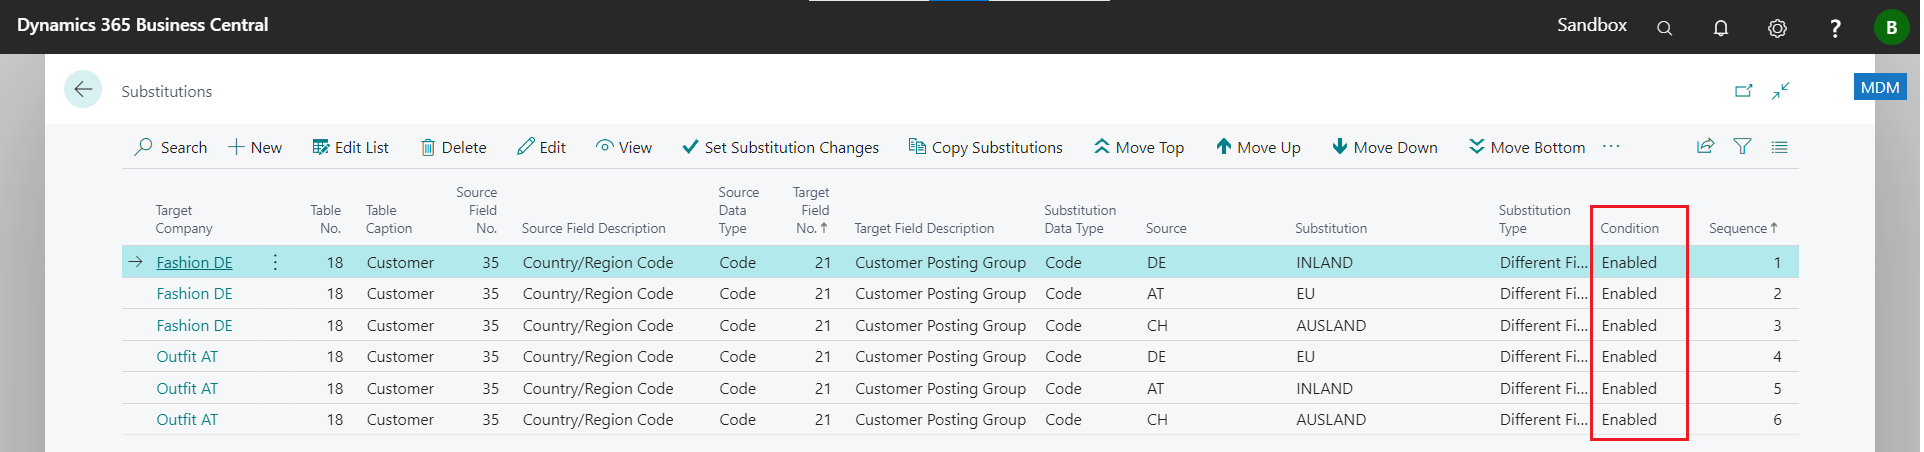Open the notifications bell
1924x452 pixels.
coord(1720,28)
